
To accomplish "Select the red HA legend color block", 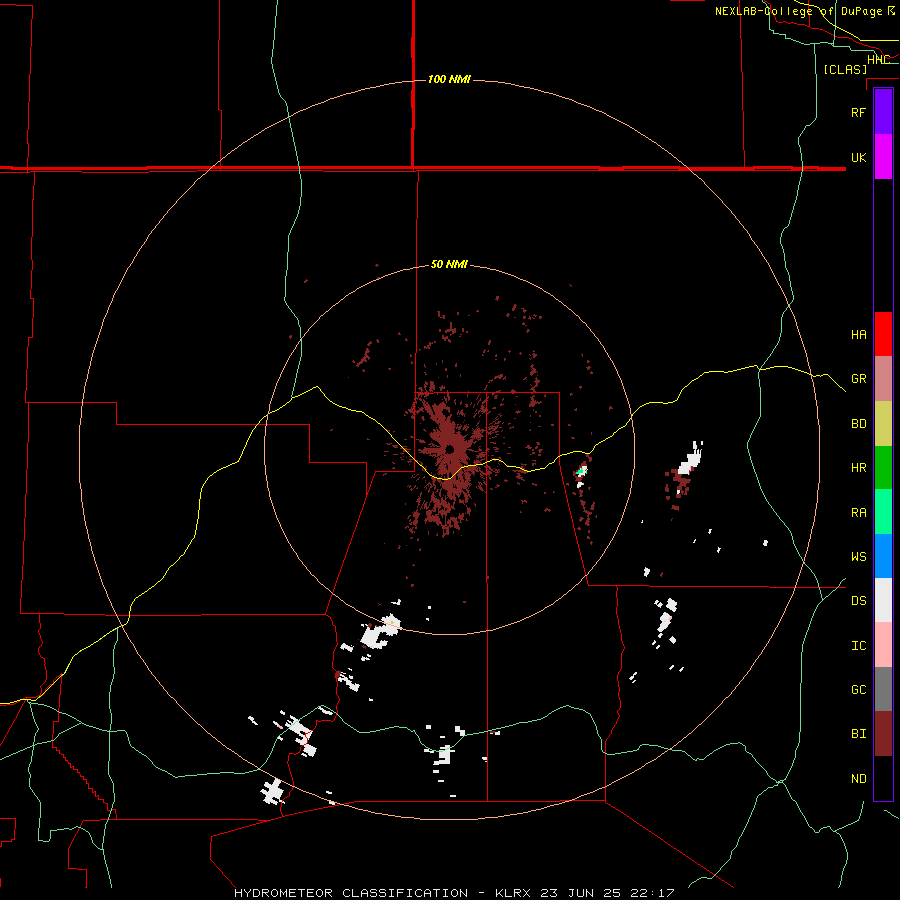I will 883,334.
